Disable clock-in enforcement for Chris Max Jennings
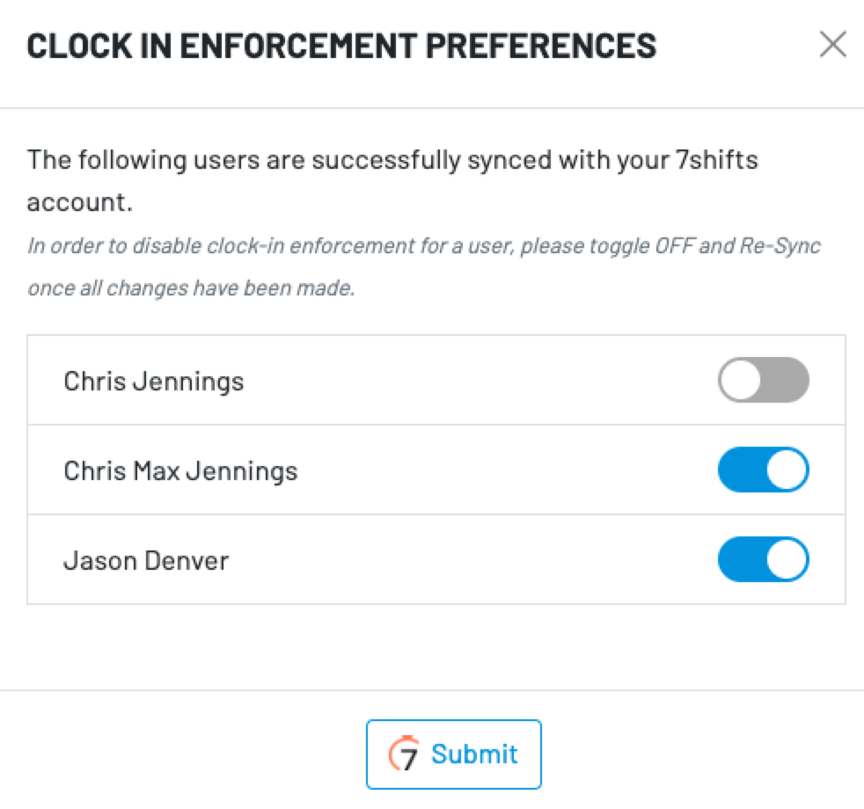The image size is (864, 809). pyautogui.click(x=763, y=470)
